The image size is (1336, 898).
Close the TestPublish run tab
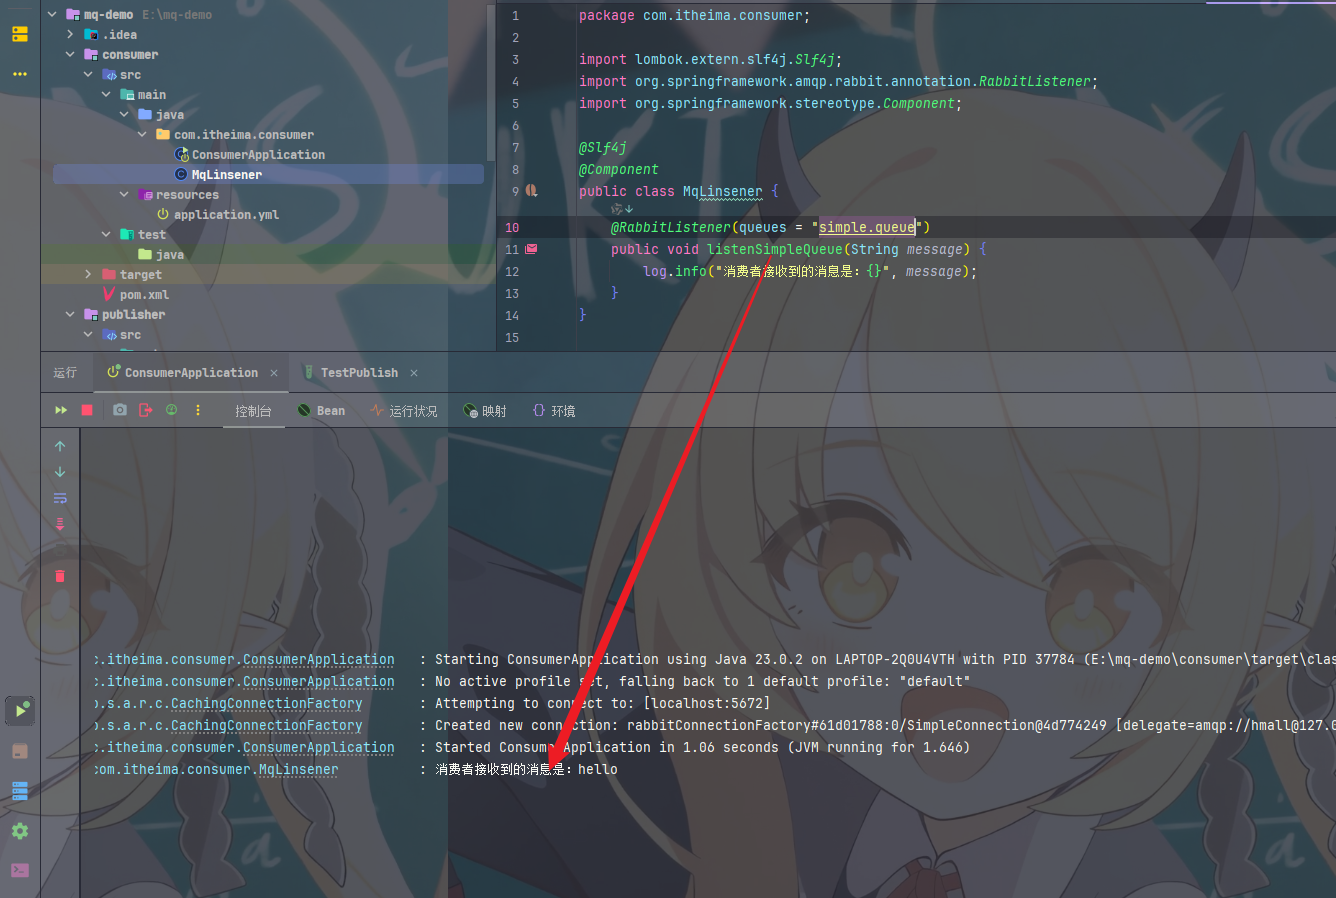414,373
